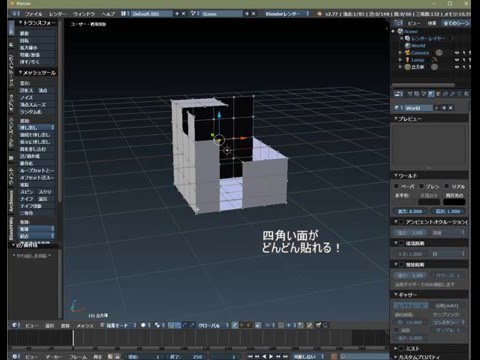Click the ループカット tool button
480x360 pixels.
[36, 171]
